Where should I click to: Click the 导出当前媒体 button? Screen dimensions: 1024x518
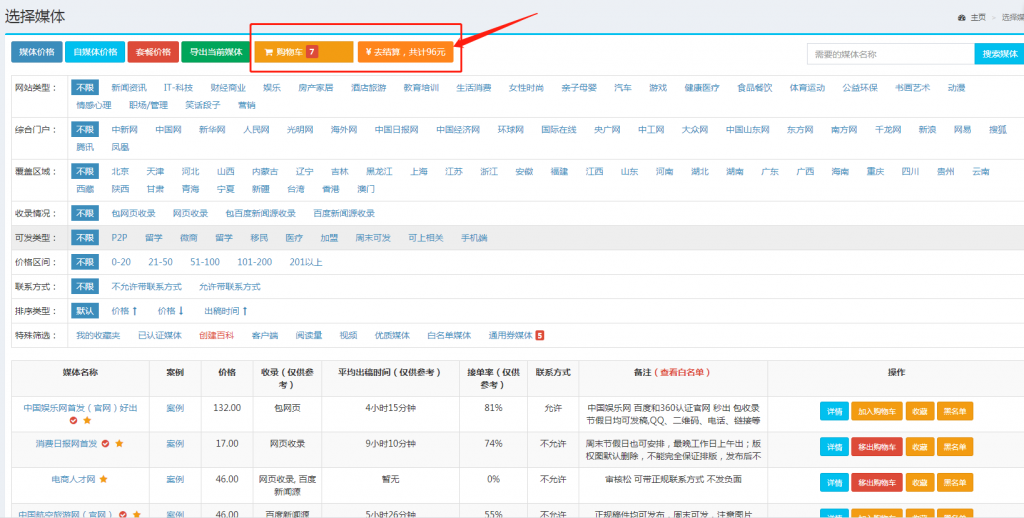point(215,52)
